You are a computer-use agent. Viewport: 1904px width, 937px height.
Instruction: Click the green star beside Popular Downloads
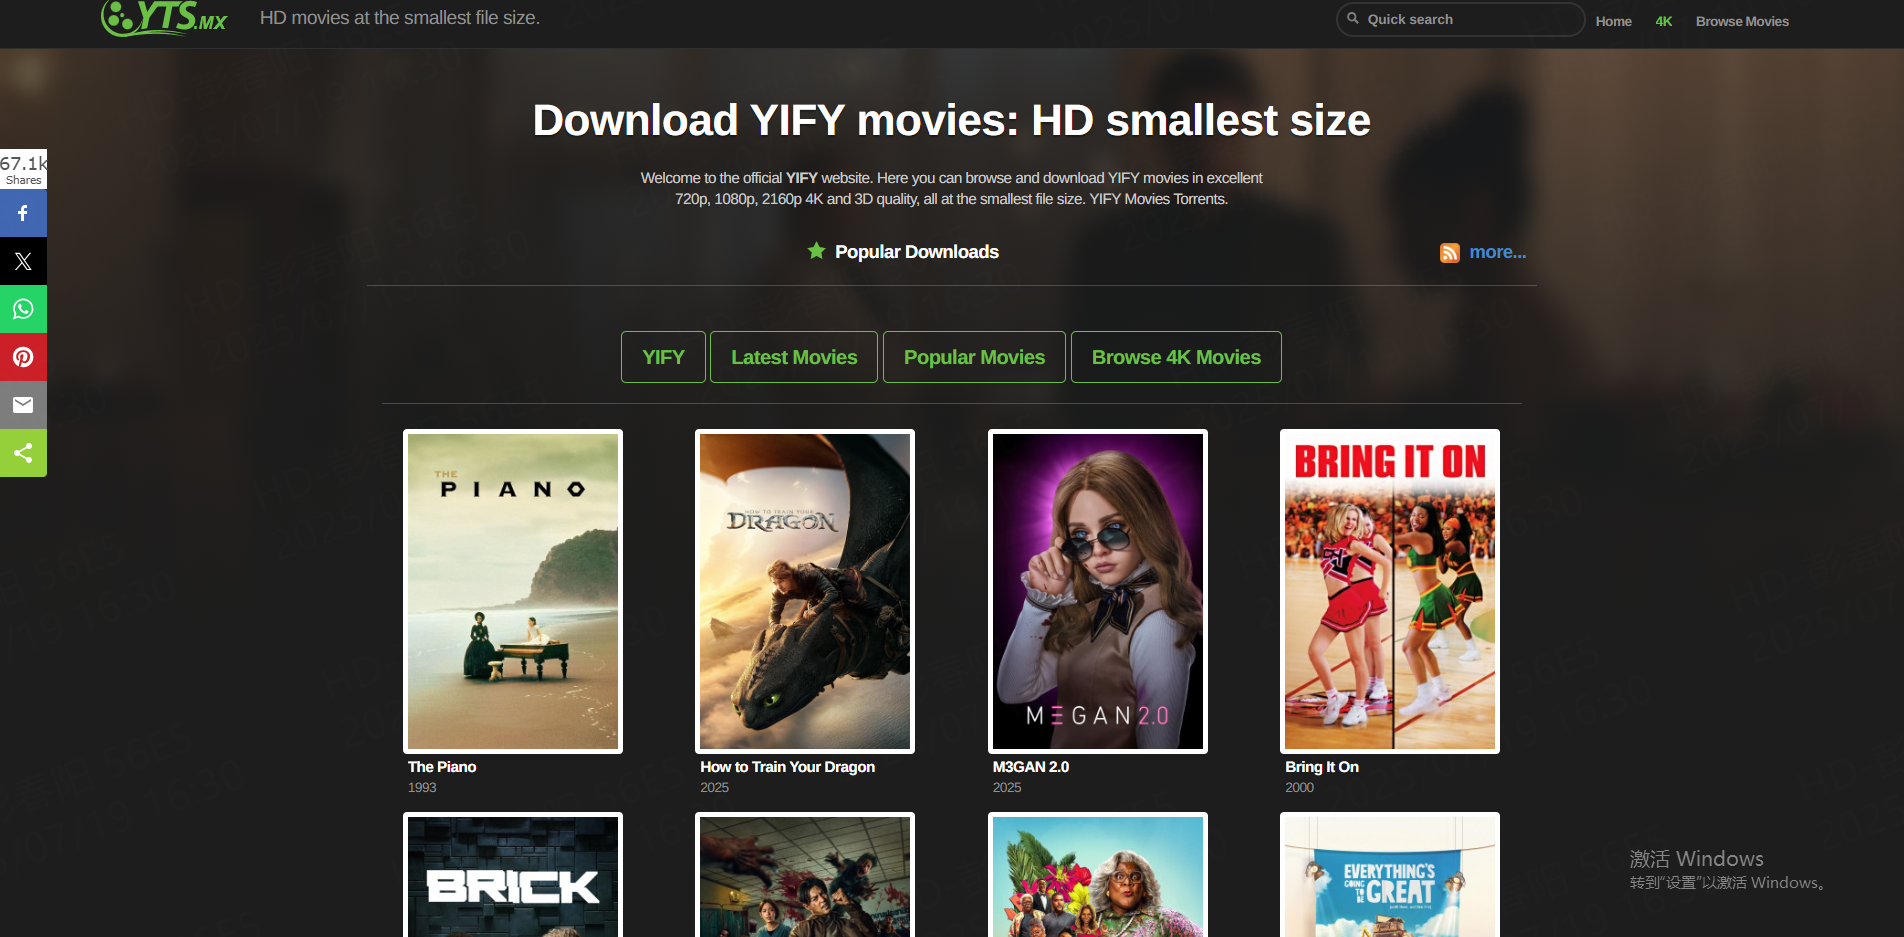point(816,251)
